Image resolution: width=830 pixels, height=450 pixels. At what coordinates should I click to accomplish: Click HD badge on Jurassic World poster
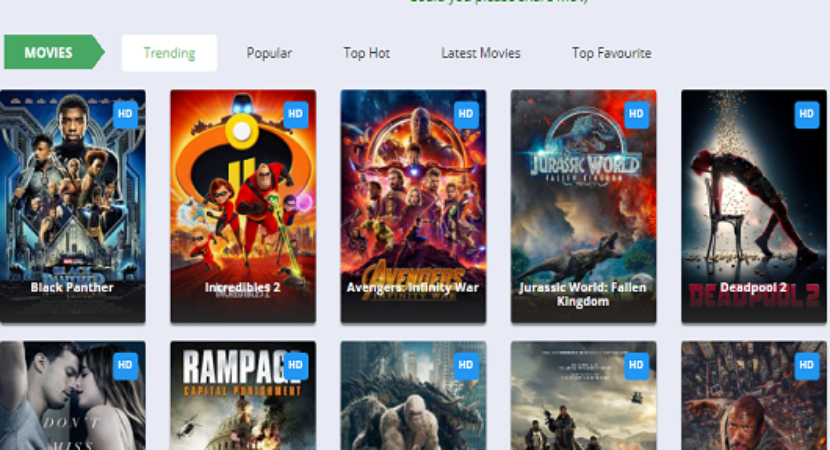coord(636,114)
